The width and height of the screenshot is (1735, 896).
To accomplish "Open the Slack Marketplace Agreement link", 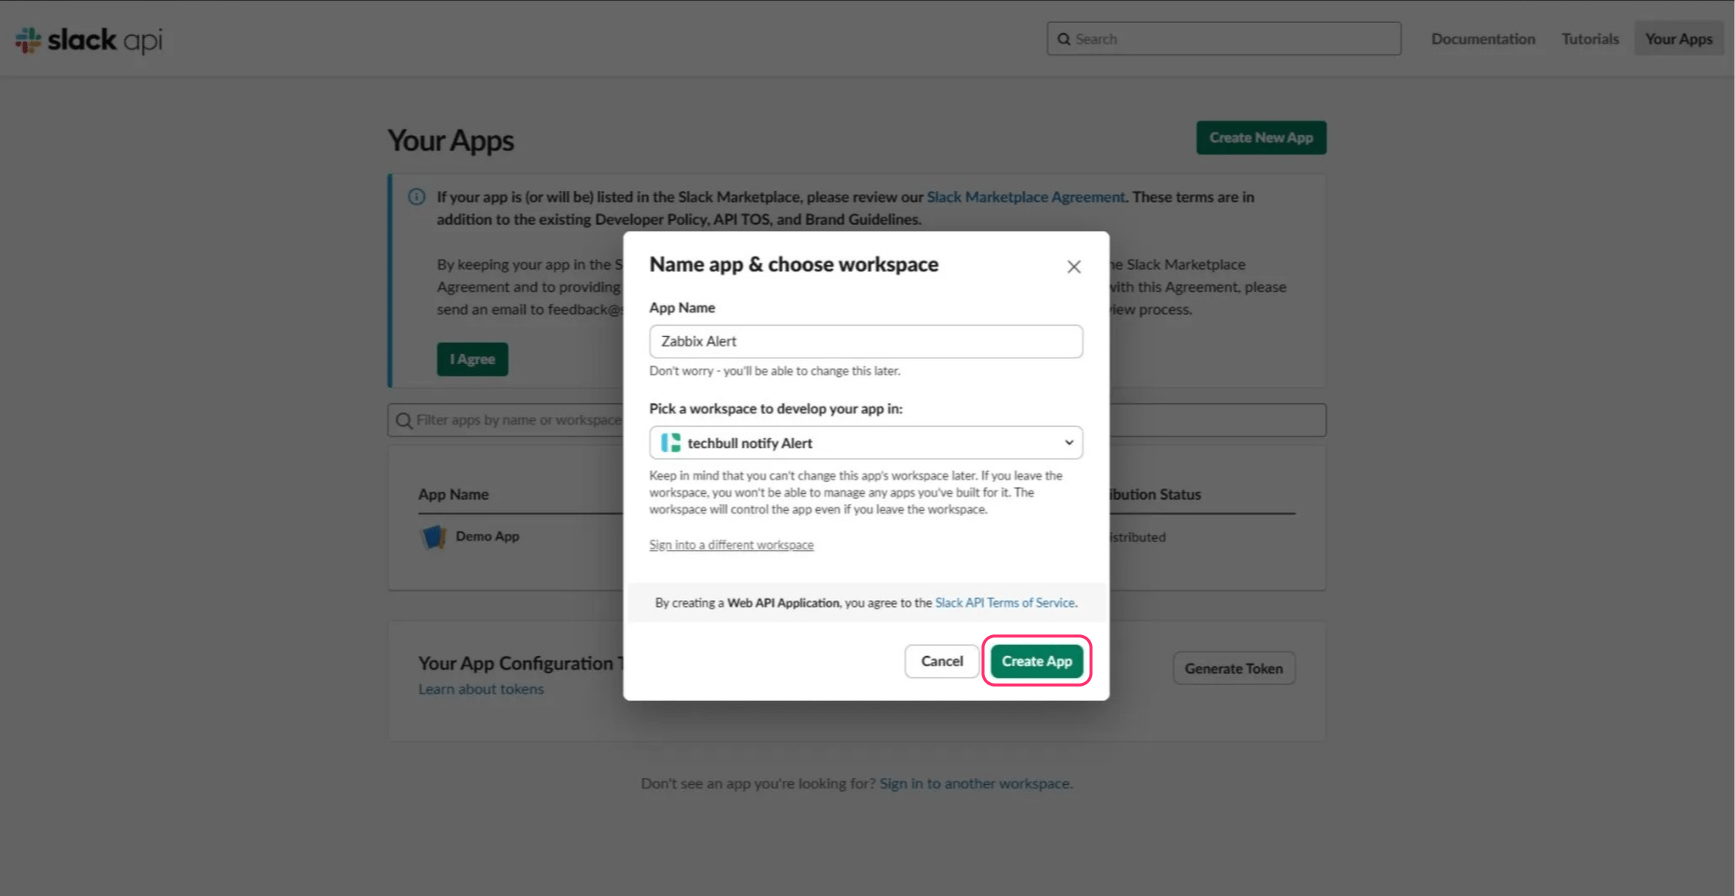I will point(1025,197).
